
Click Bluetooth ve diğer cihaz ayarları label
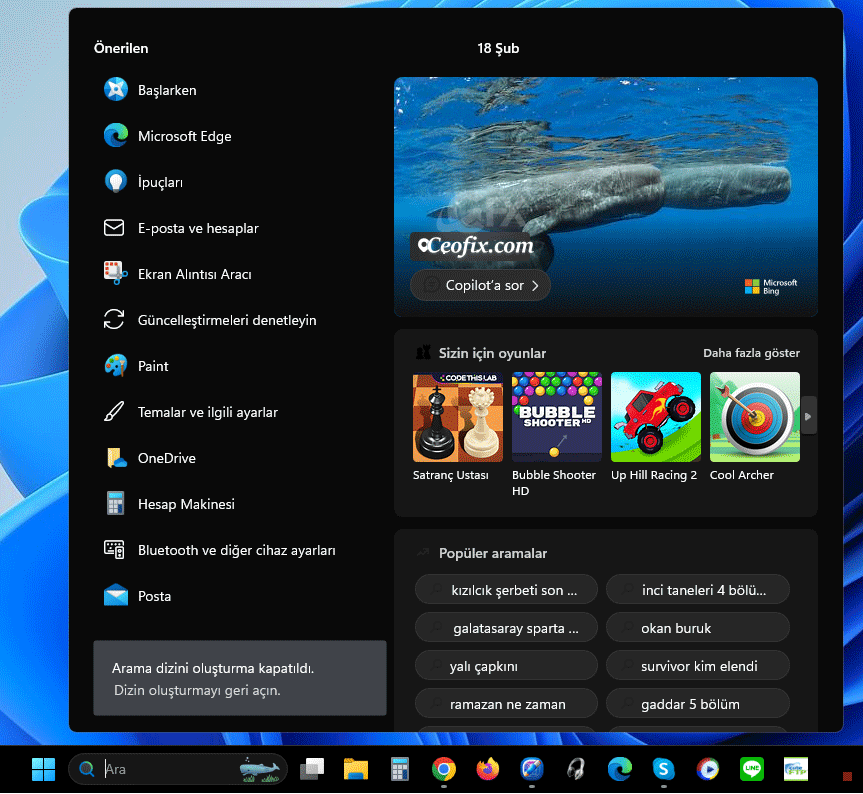click(x=237, y=550)
